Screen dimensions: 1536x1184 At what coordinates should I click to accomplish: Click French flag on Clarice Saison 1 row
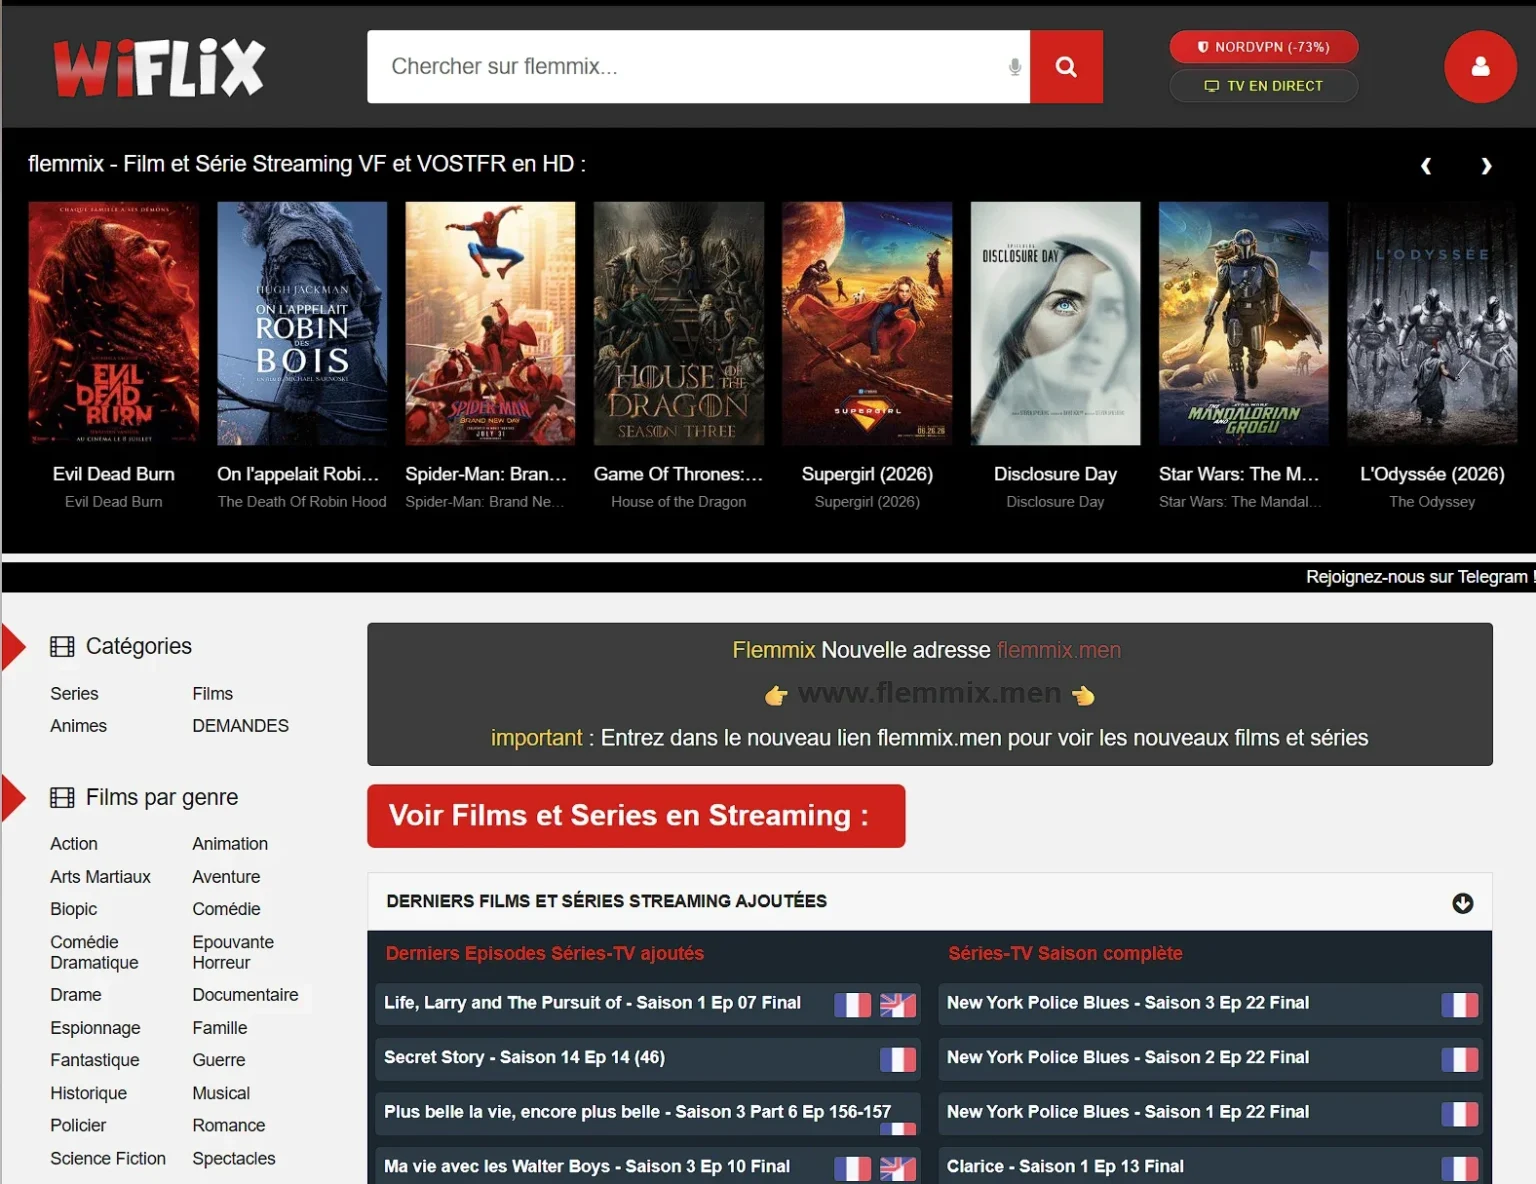pos(1460,1168)
